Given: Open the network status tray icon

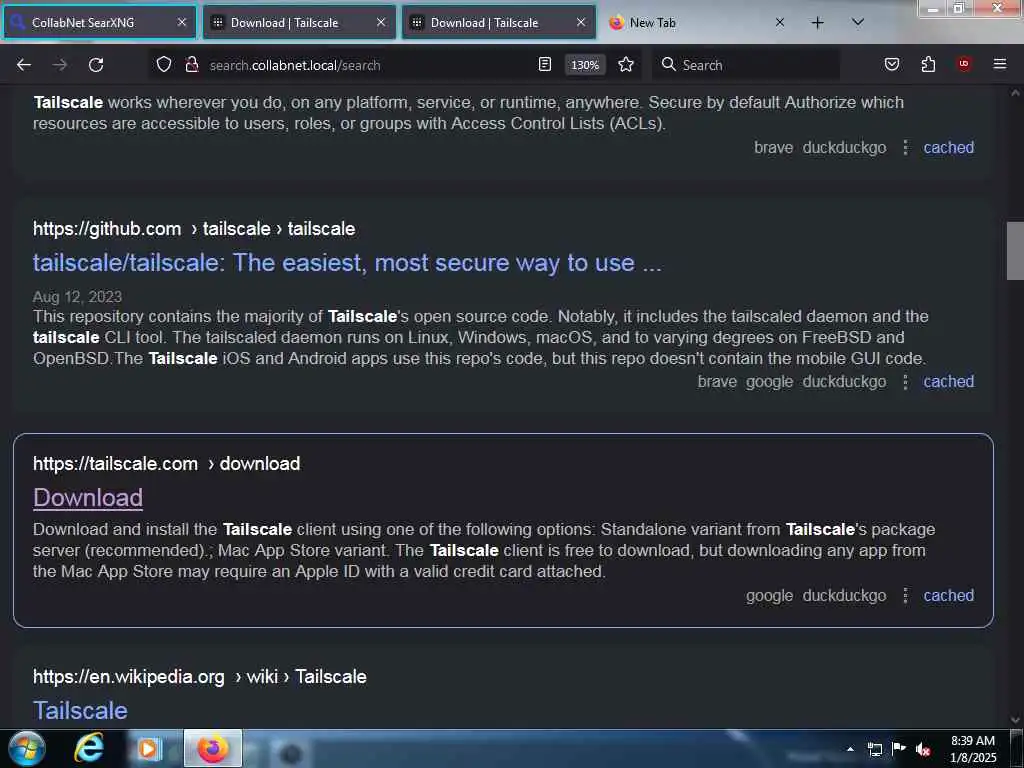Looking at the screenshot, I should 874,749.
